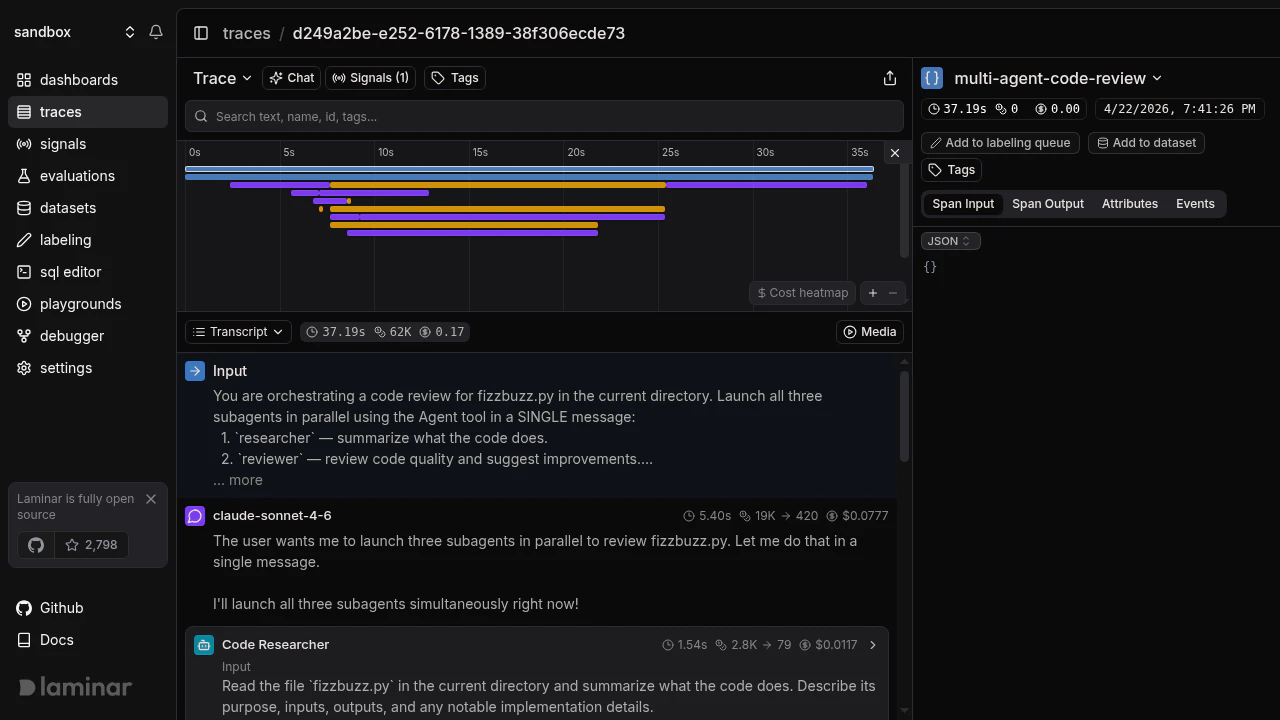Open Tags button in trace toolbar
The width and height of the screenshot is (1280, 720).
(455, 78)
